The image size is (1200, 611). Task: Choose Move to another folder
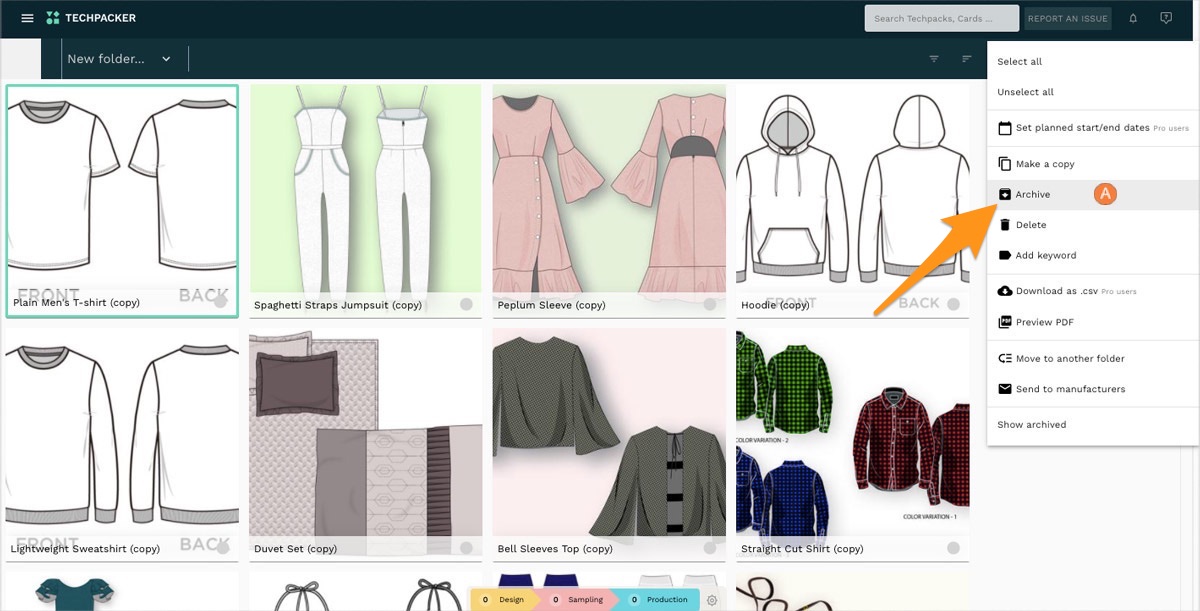tap(1093, 358)
